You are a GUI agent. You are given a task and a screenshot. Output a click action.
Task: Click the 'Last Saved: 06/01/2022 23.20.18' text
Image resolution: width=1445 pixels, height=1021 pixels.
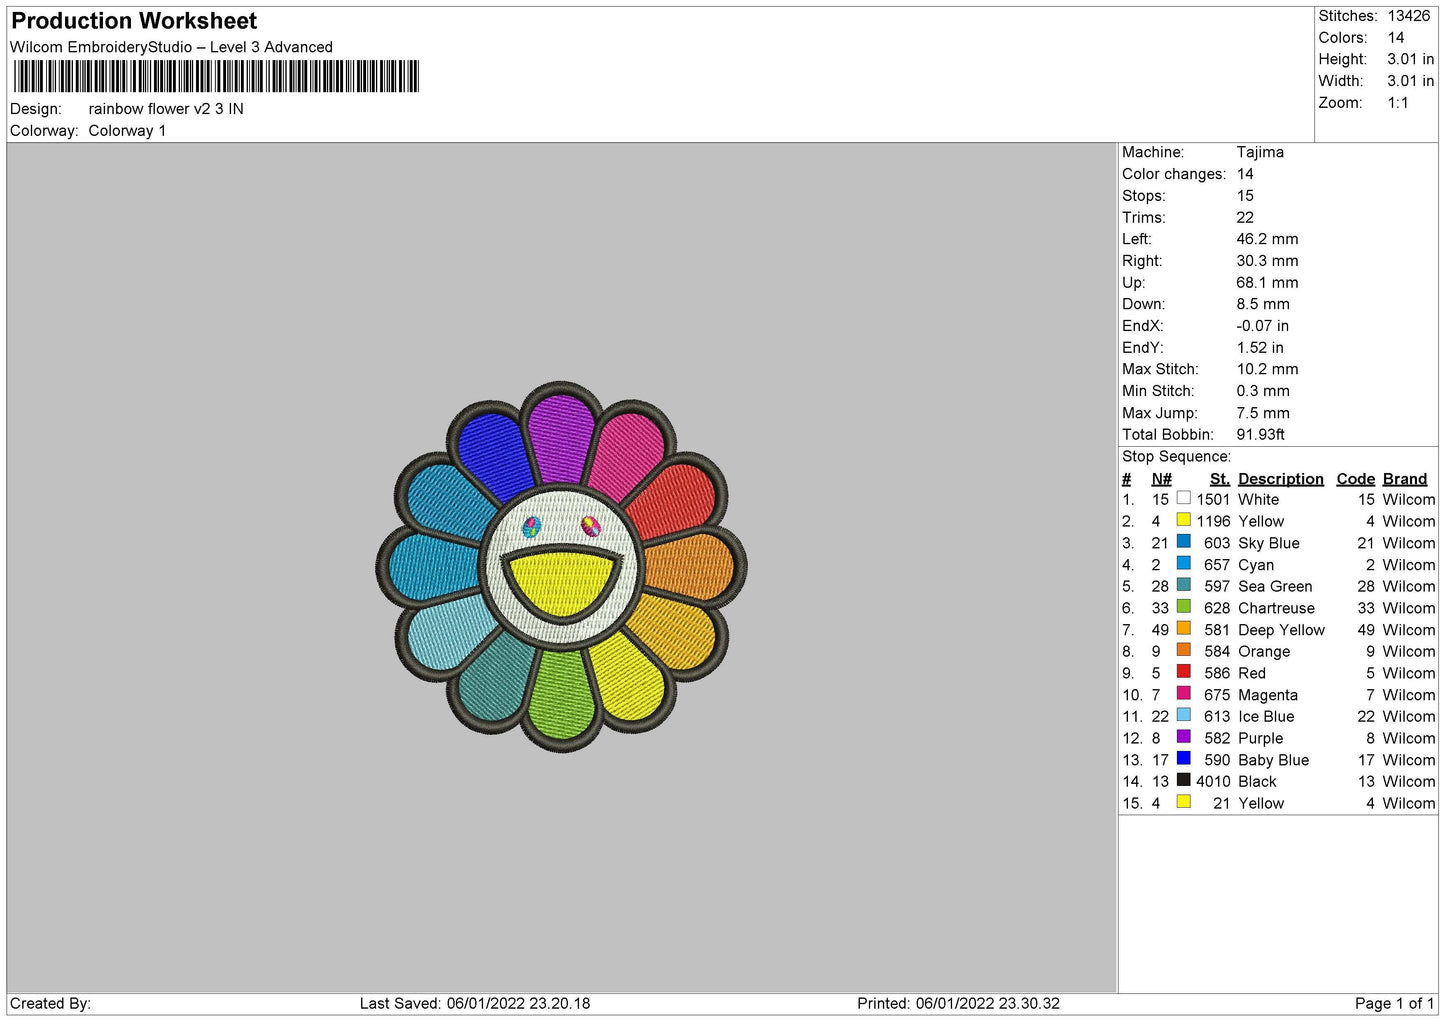(475, 1003)
